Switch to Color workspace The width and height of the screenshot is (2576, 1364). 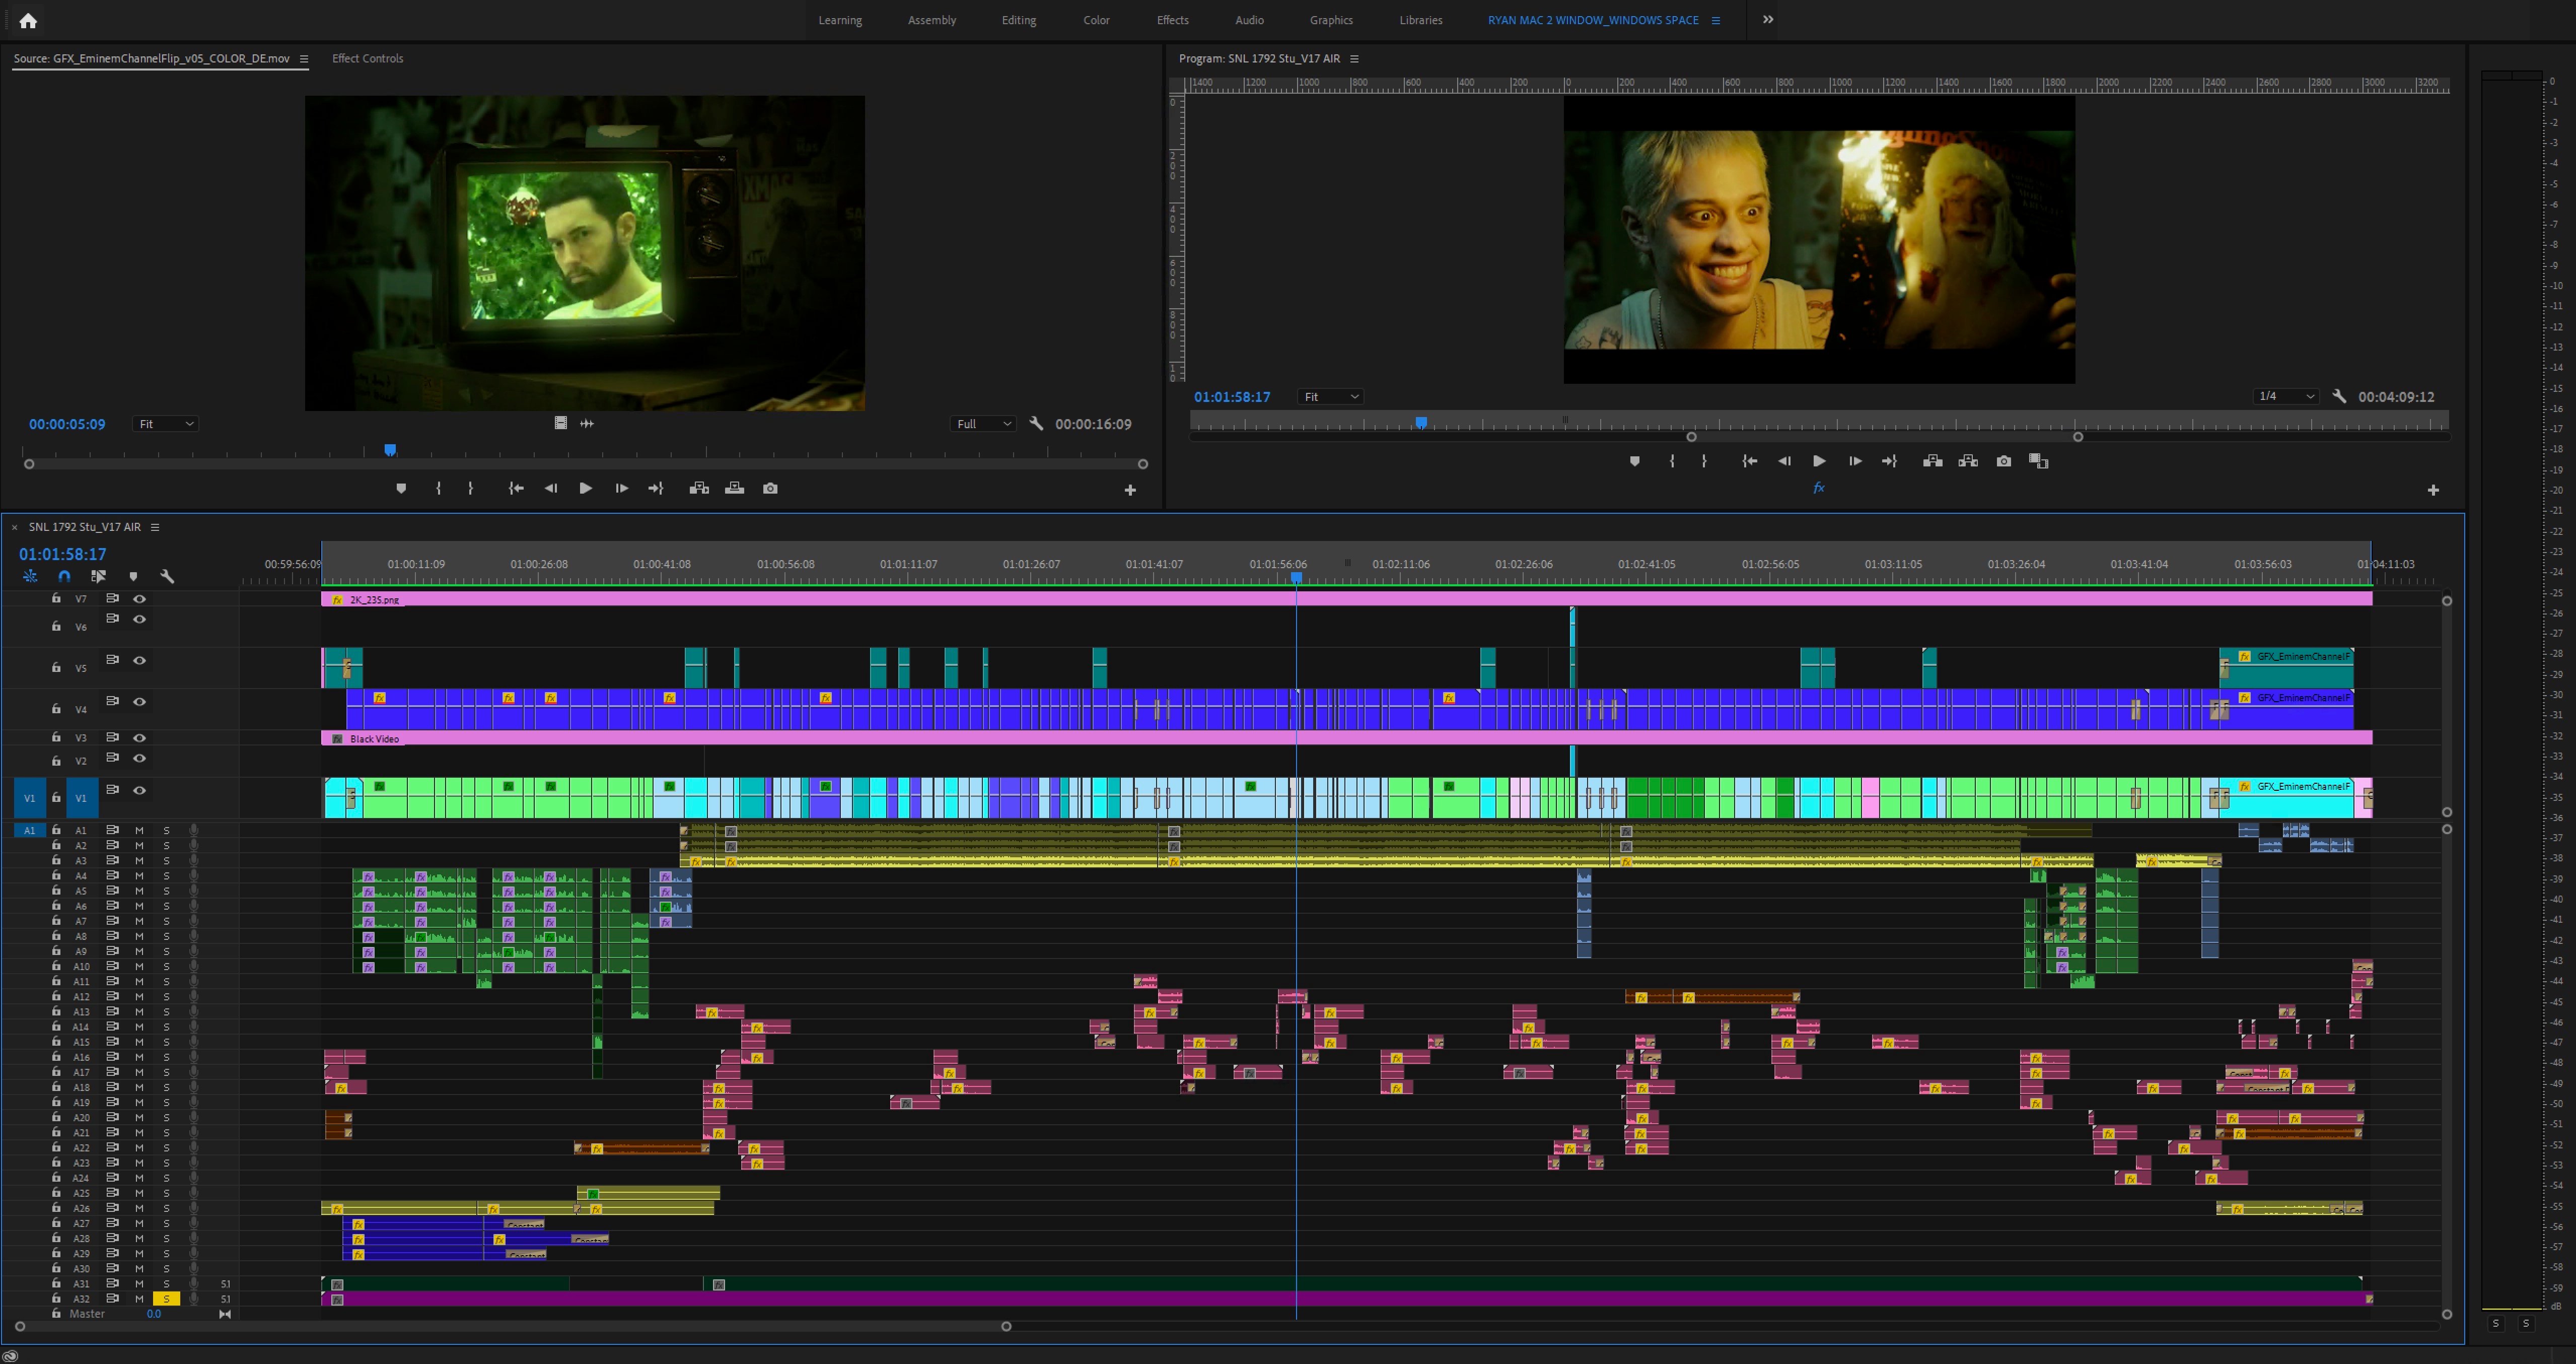pyautogui.click(x=1096, y=20)
